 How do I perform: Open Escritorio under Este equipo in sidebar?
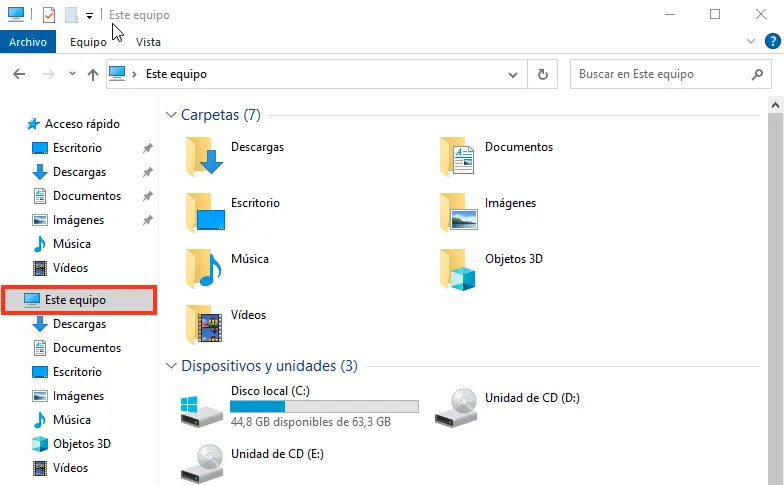point(67,372)
